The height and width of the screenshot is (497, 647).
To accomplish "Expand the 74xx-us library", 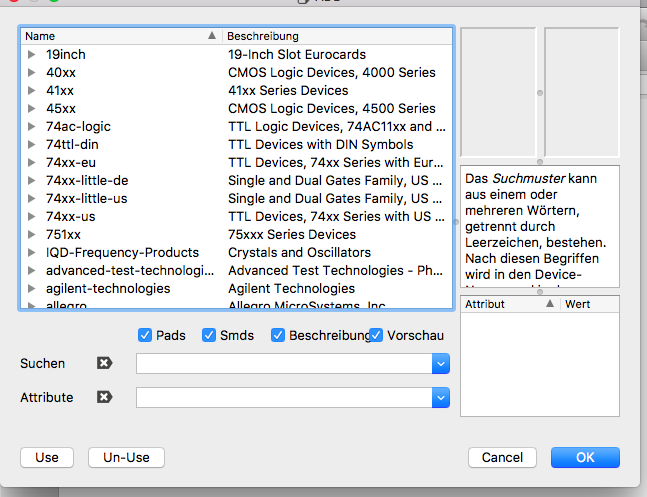I will [x=31, y=216].
